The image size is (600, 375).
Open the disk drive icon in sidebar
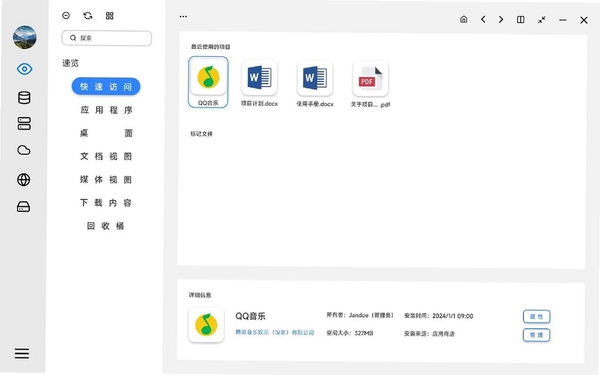pyautogui.click(x=24, y=207)
